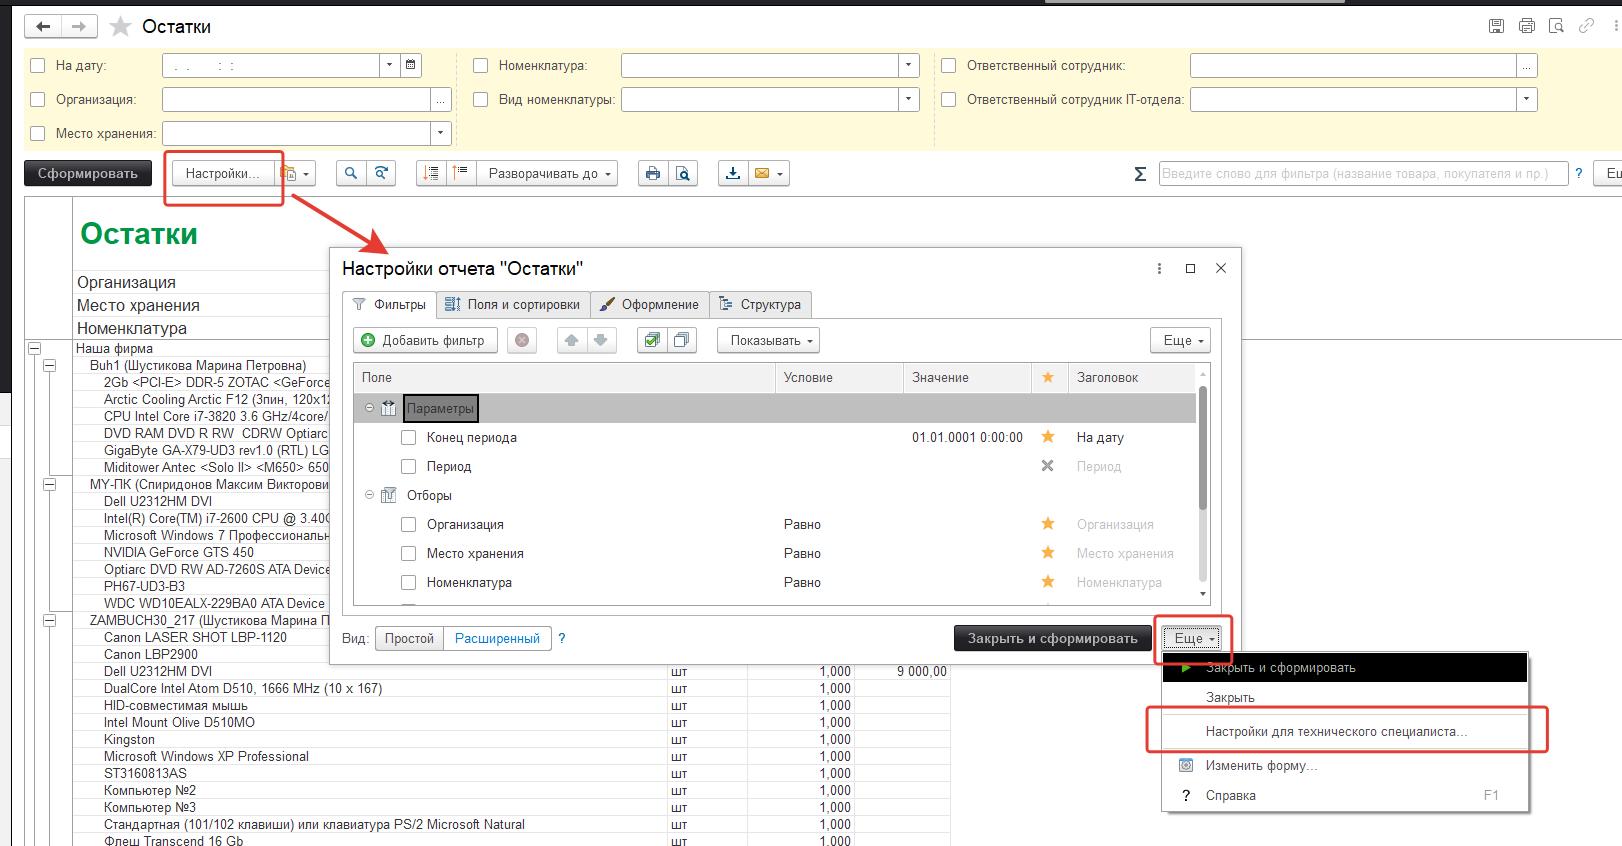Tick the Конец периода parameter checkbox
The width and height of the screenshot is (1622, 846).
coord(408,438)
